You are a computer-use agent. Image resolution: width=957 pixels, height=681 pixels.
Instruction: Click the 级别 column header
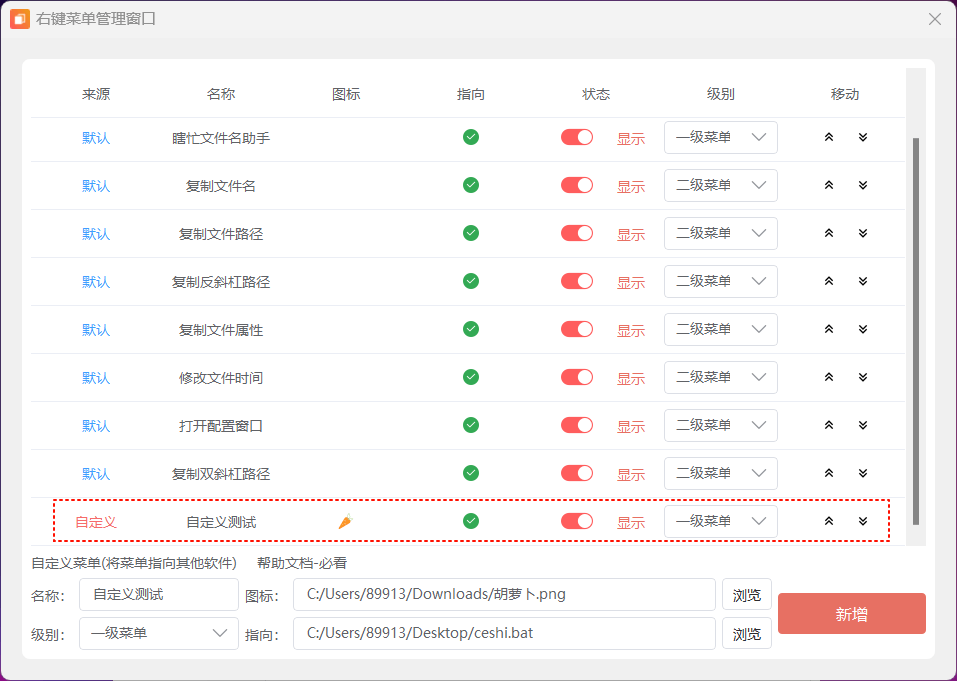click(721, 94)
